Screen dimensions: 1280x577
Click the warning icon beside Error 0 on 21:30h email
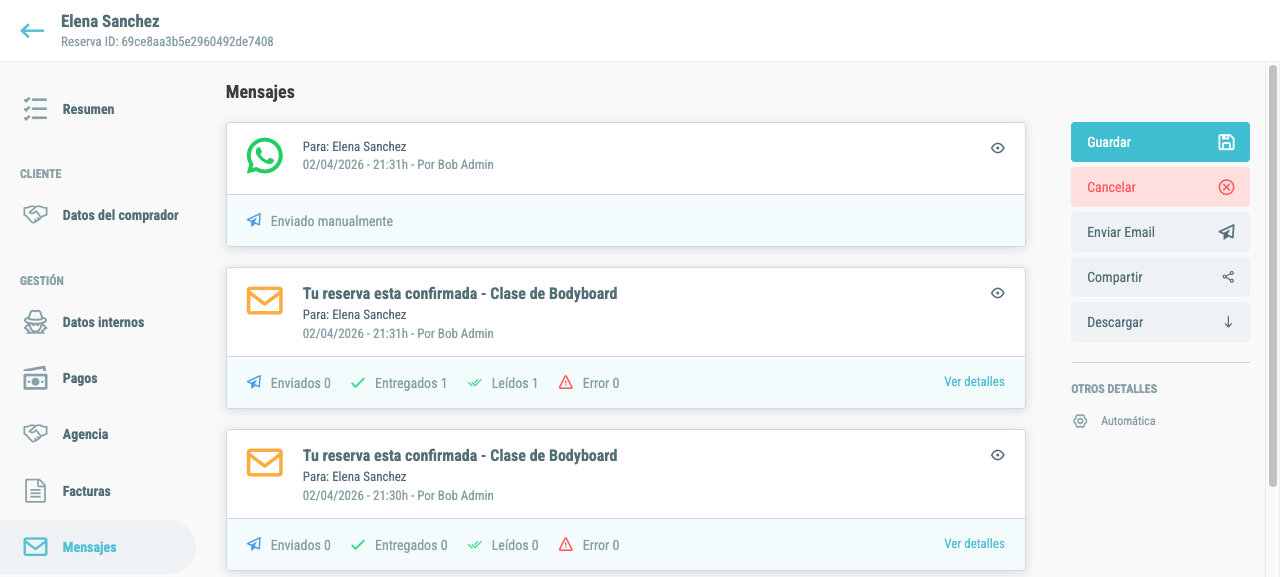(x=566, y=545)
